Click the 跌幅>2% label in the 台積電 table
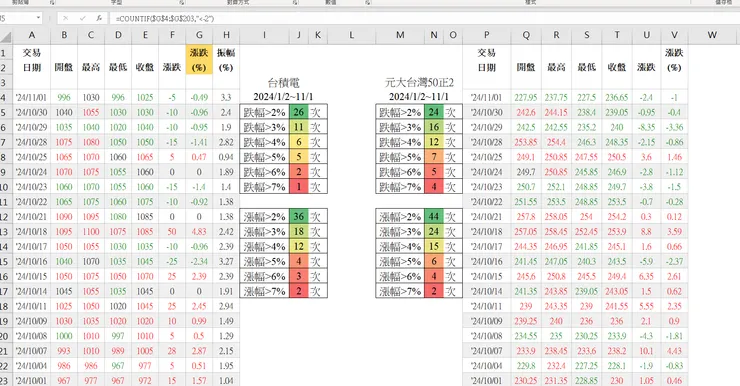This screenshot has height=386, width=740. 265,112
